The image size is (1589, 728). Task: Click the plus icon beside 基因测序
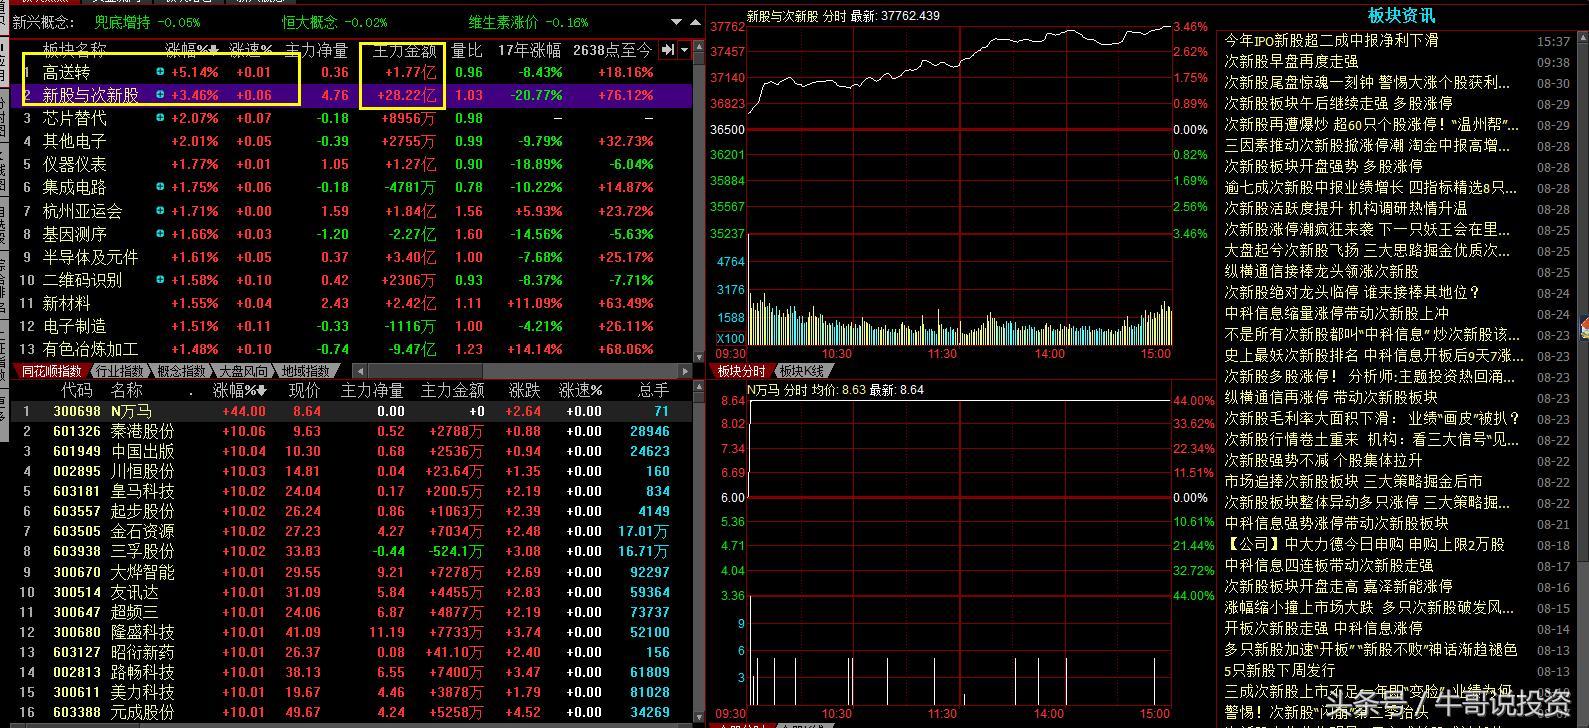pos(160,234)
